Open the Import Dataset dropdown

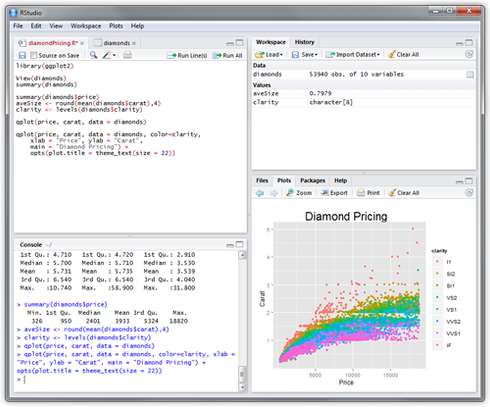(x=353, y=54)
